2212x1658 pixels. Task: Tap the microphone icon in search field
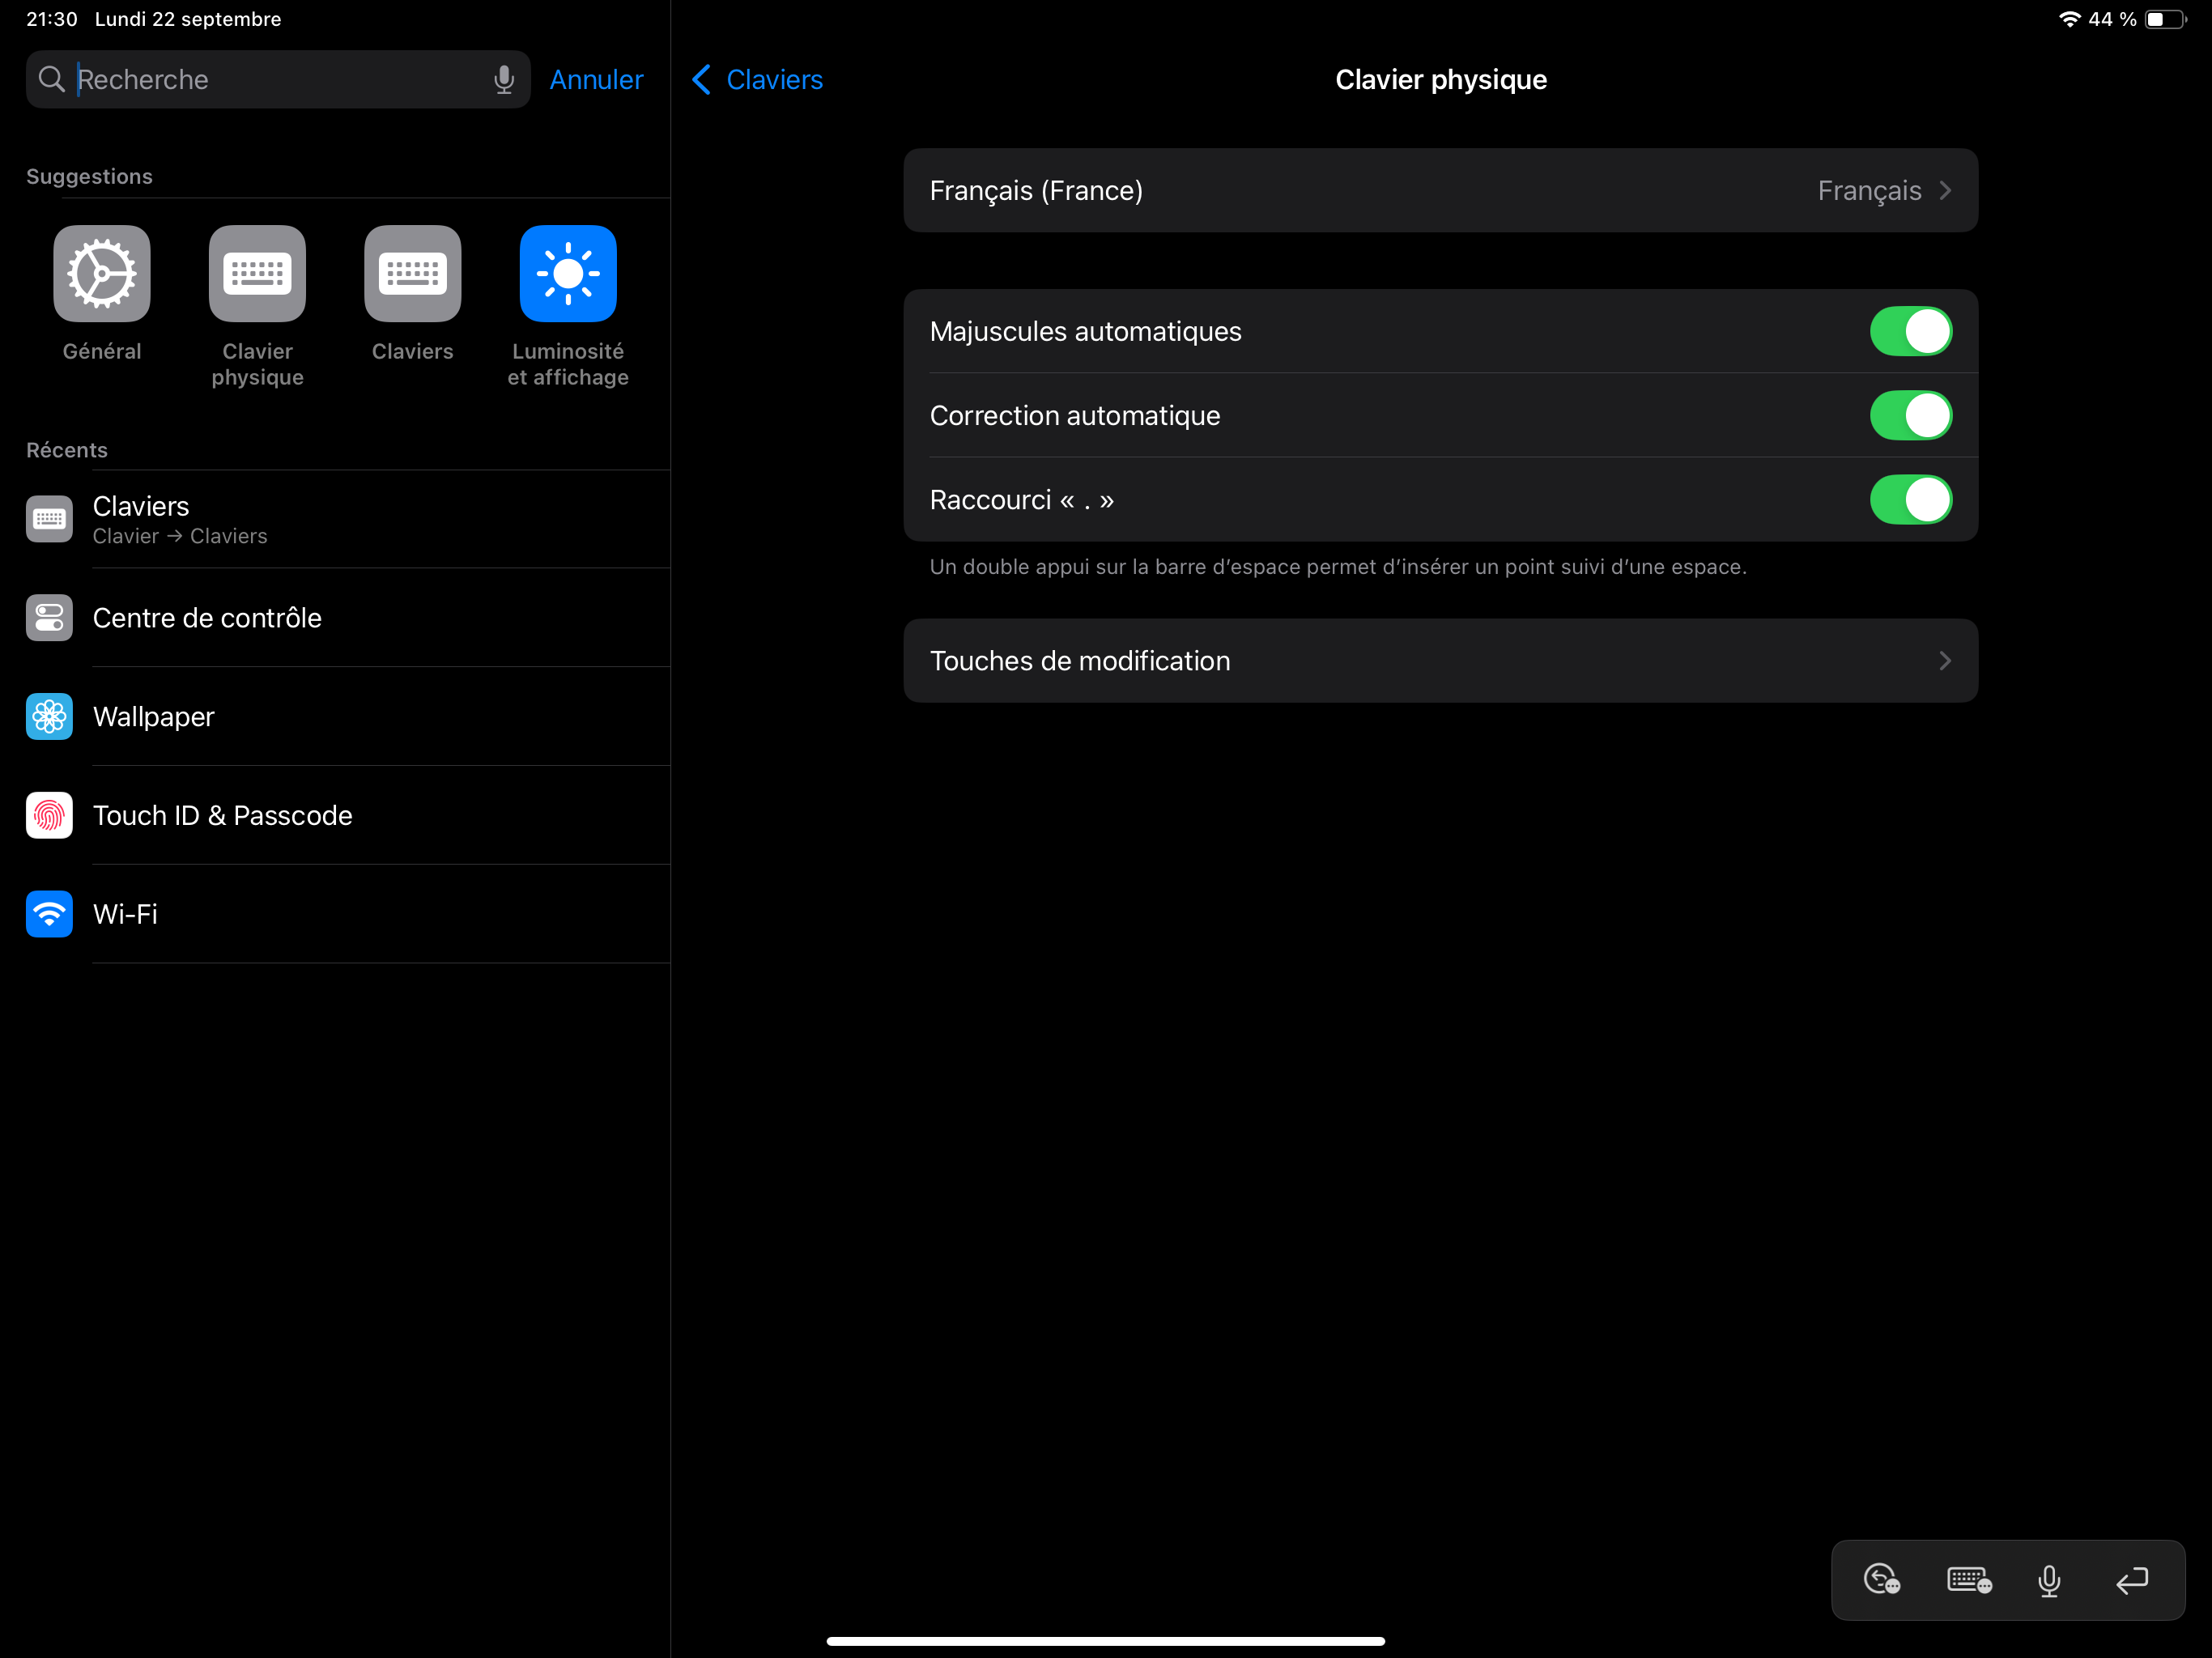click(504, 80)
